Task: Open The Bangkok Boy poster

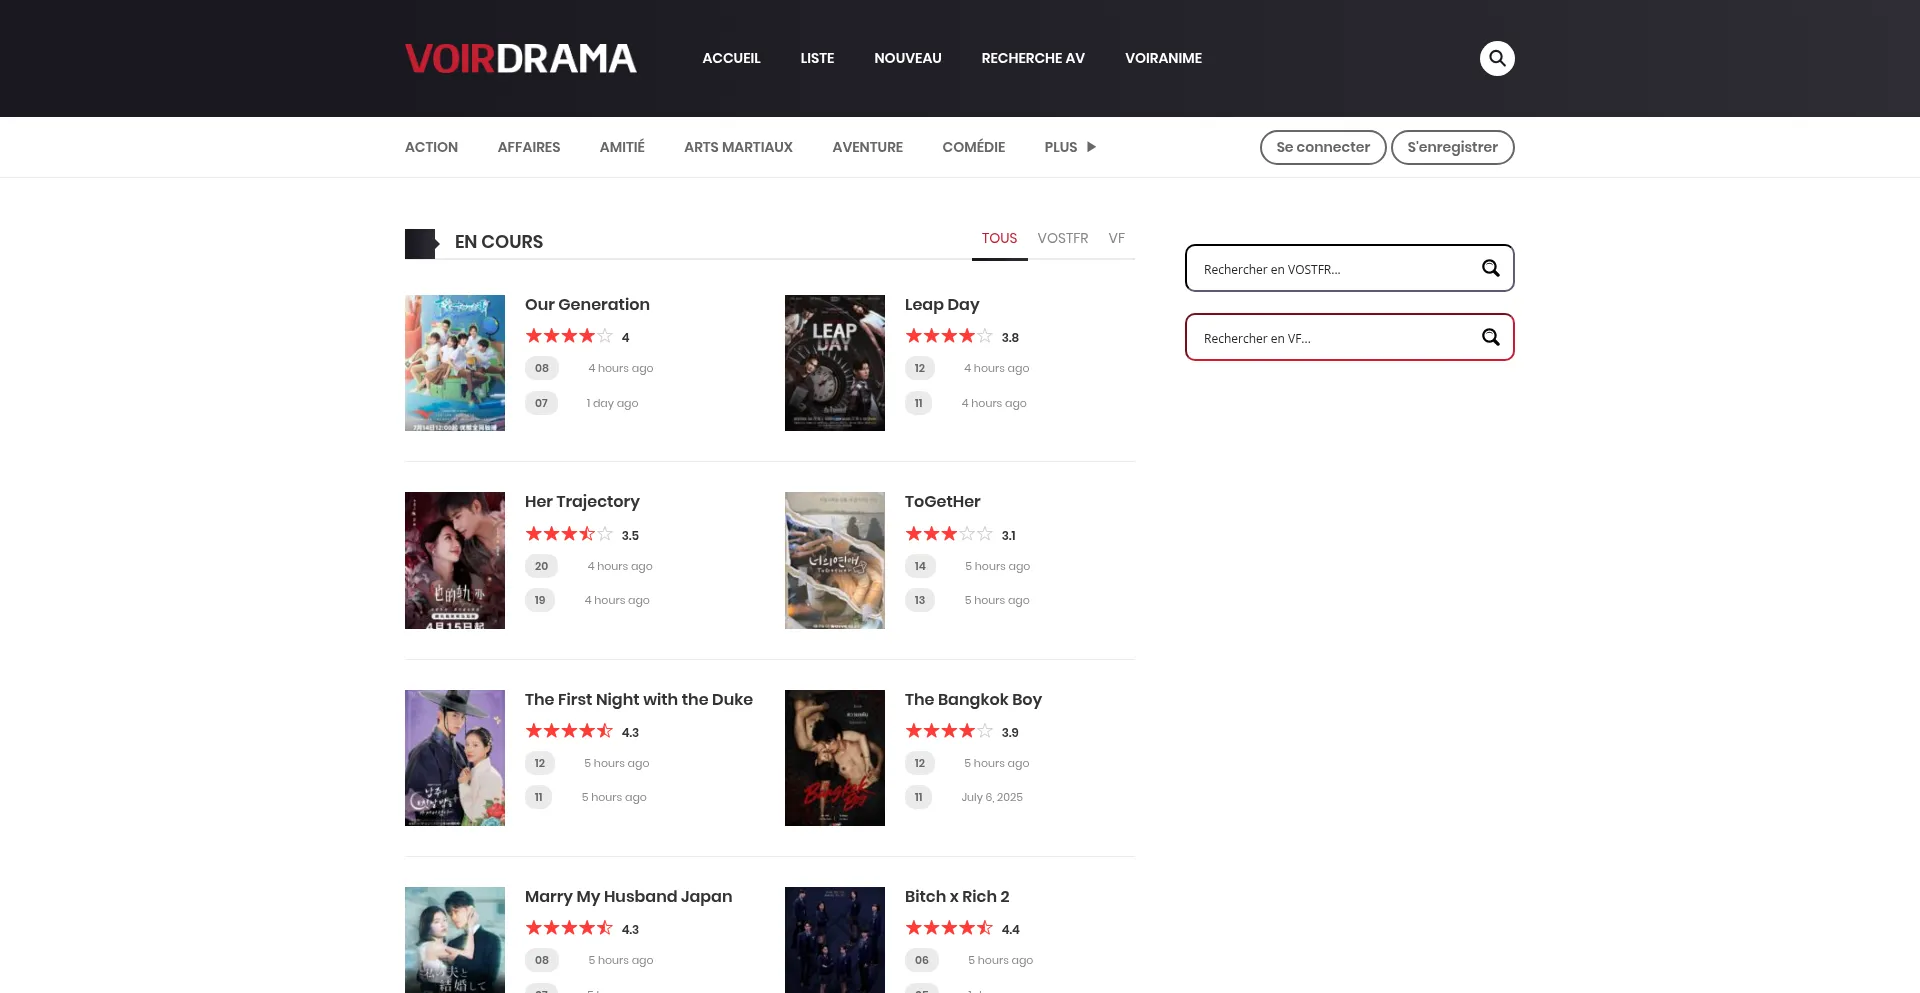Action: coord(834,758)
